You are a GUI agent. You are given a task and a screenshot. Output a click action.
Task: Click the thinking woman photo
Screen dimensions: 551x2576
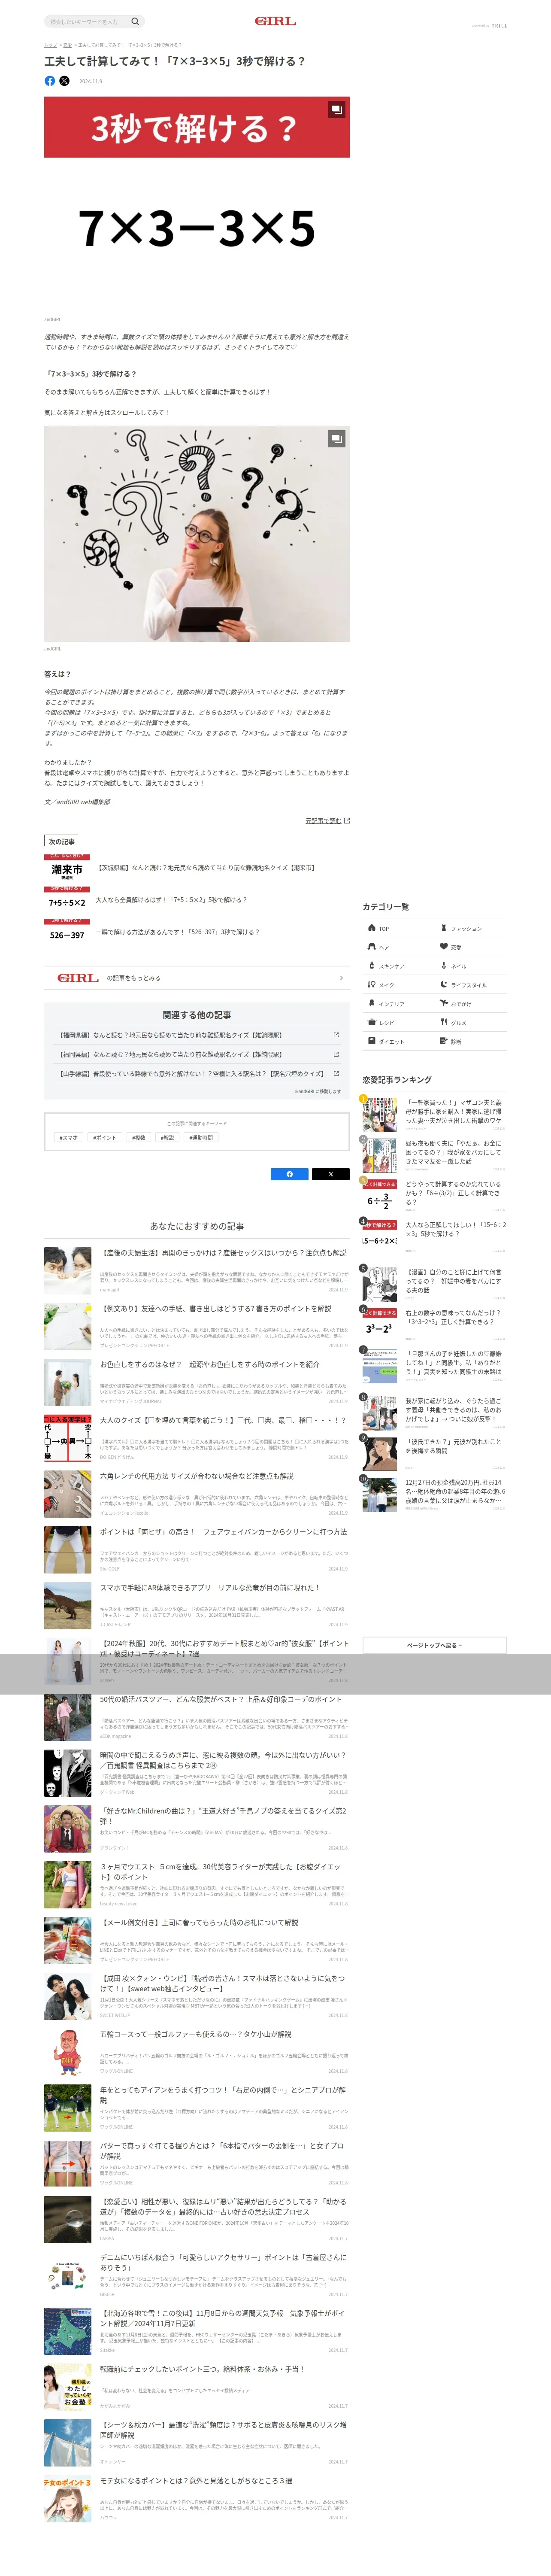tap(196, 534)
